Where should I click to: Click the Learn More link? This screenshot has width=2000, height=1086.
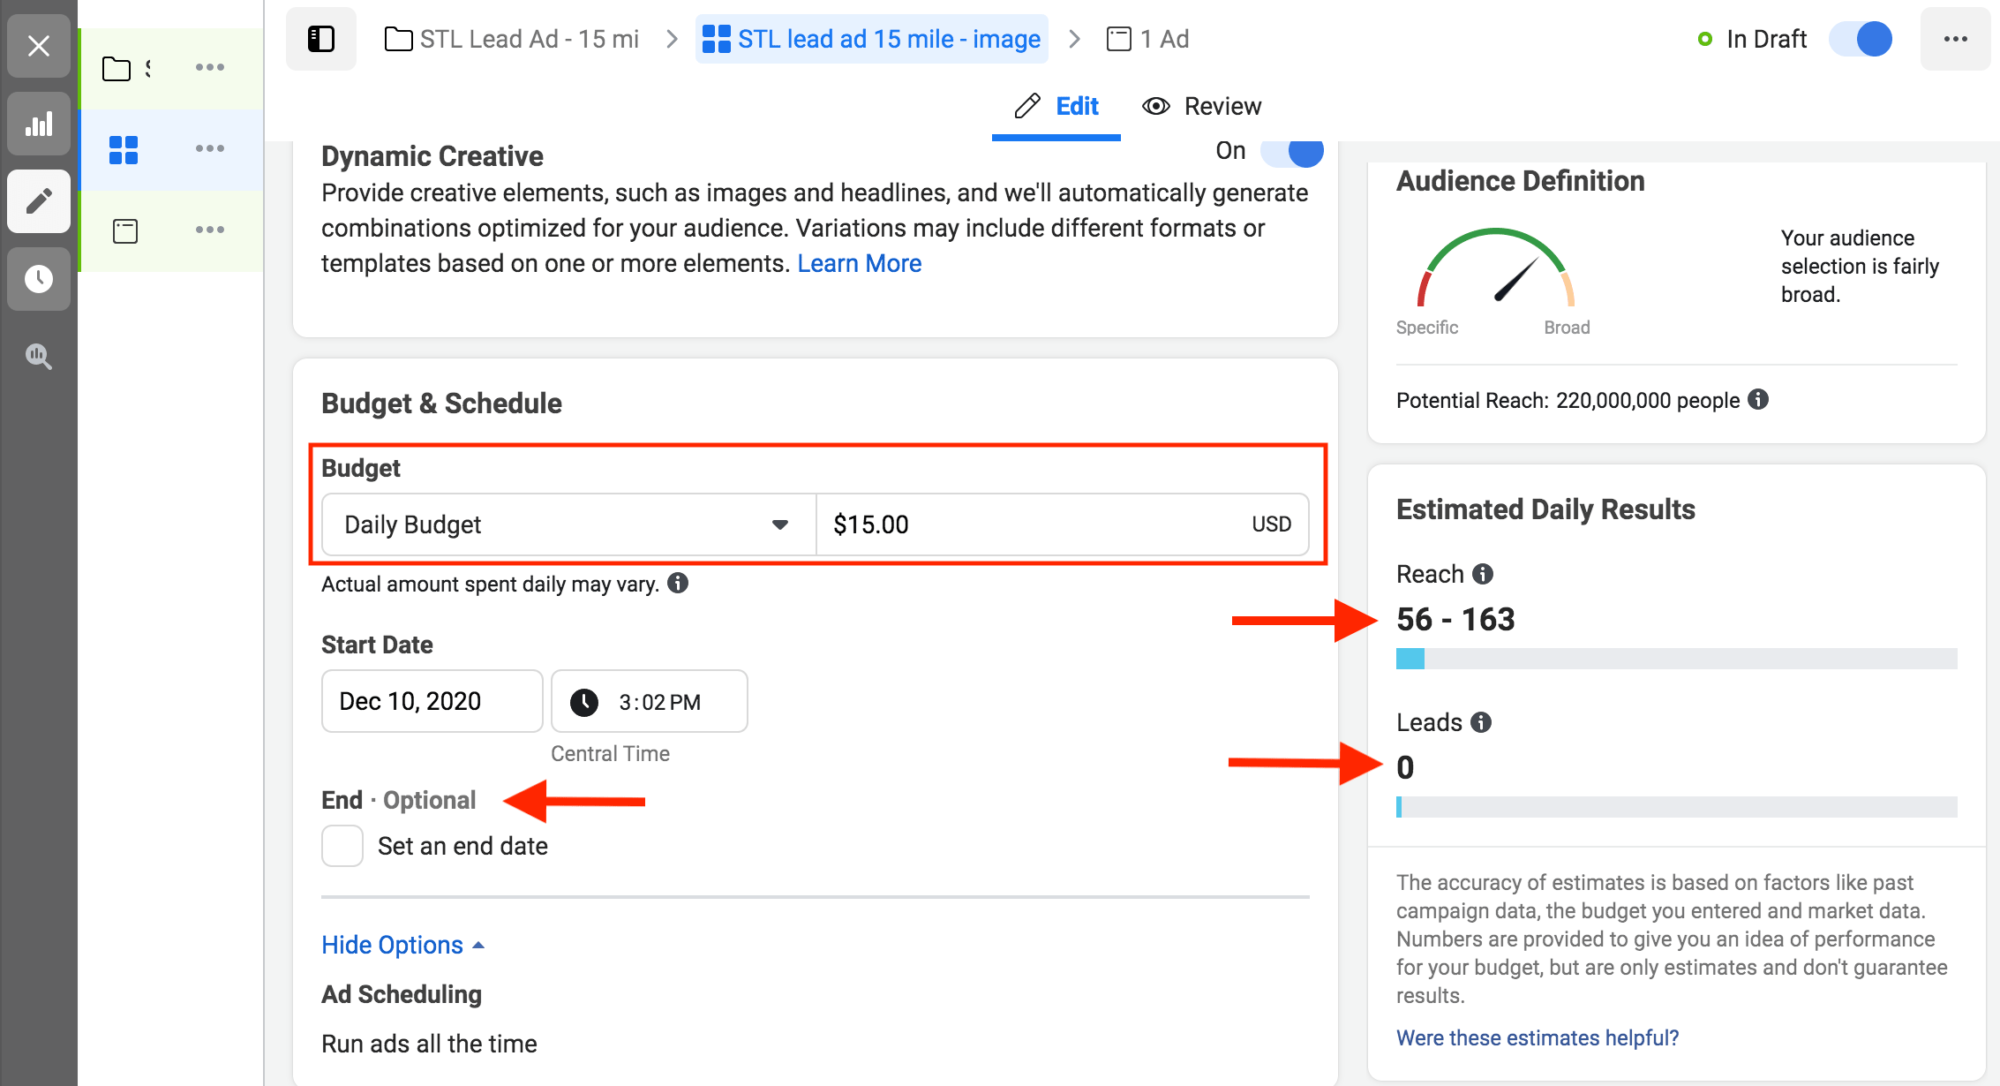pos(859,263)
